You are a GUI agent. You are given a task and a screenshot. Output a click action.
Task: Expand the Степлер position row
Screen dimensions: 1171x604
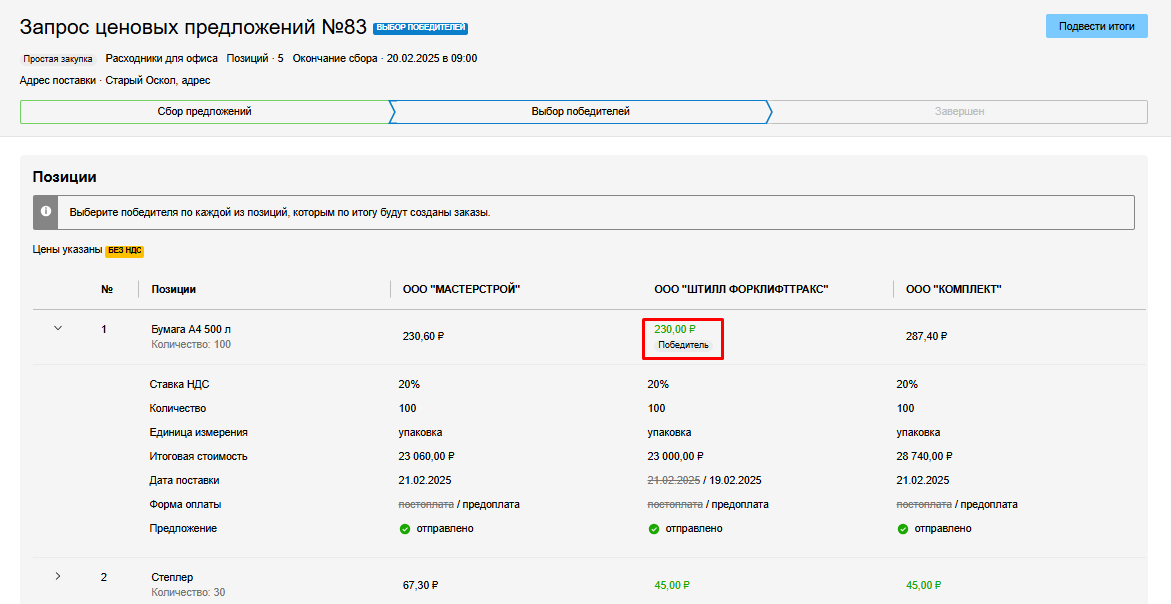pos(57,576)
